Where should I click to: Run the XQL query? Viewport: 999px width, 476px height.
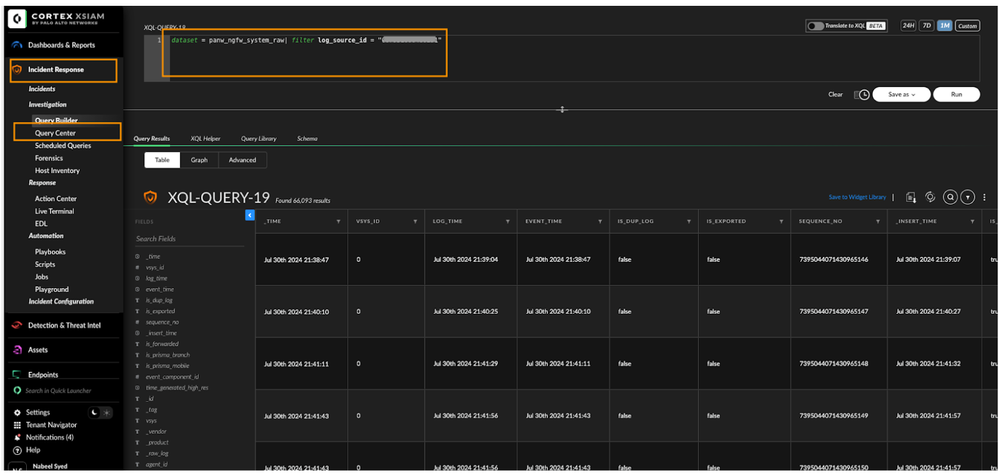(957, 94)
